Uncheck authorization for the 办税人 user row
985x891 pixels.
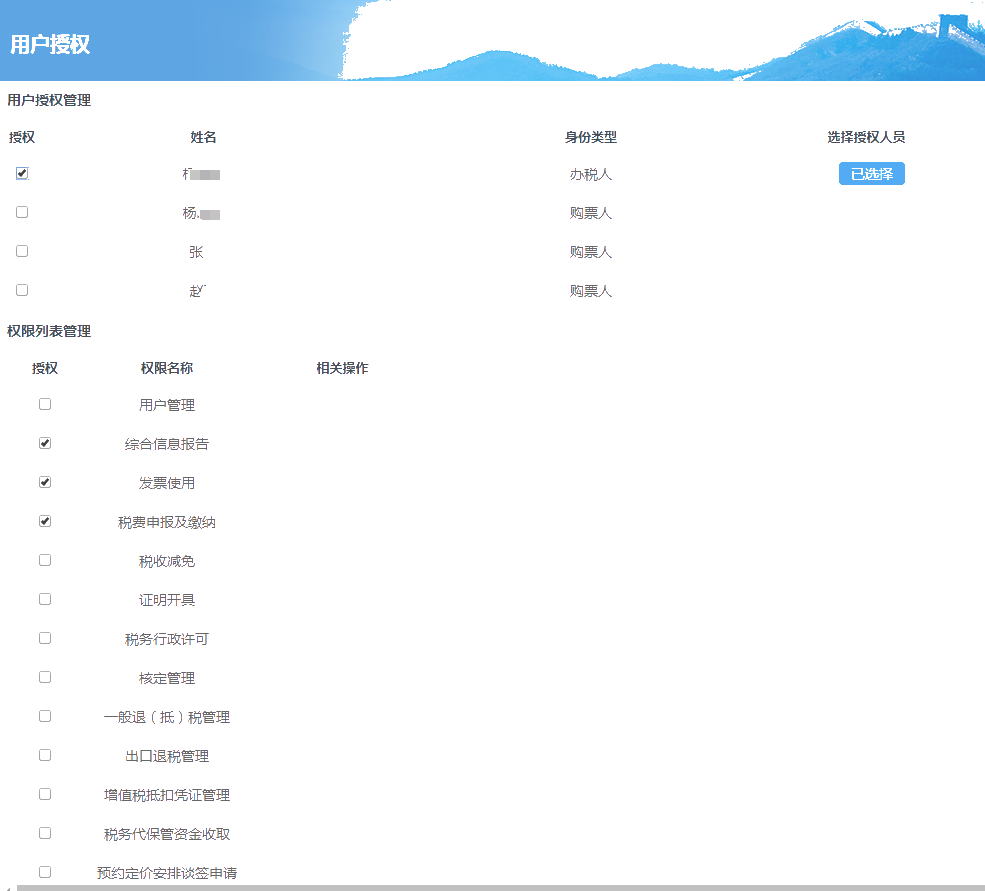[x=22, y=173]
